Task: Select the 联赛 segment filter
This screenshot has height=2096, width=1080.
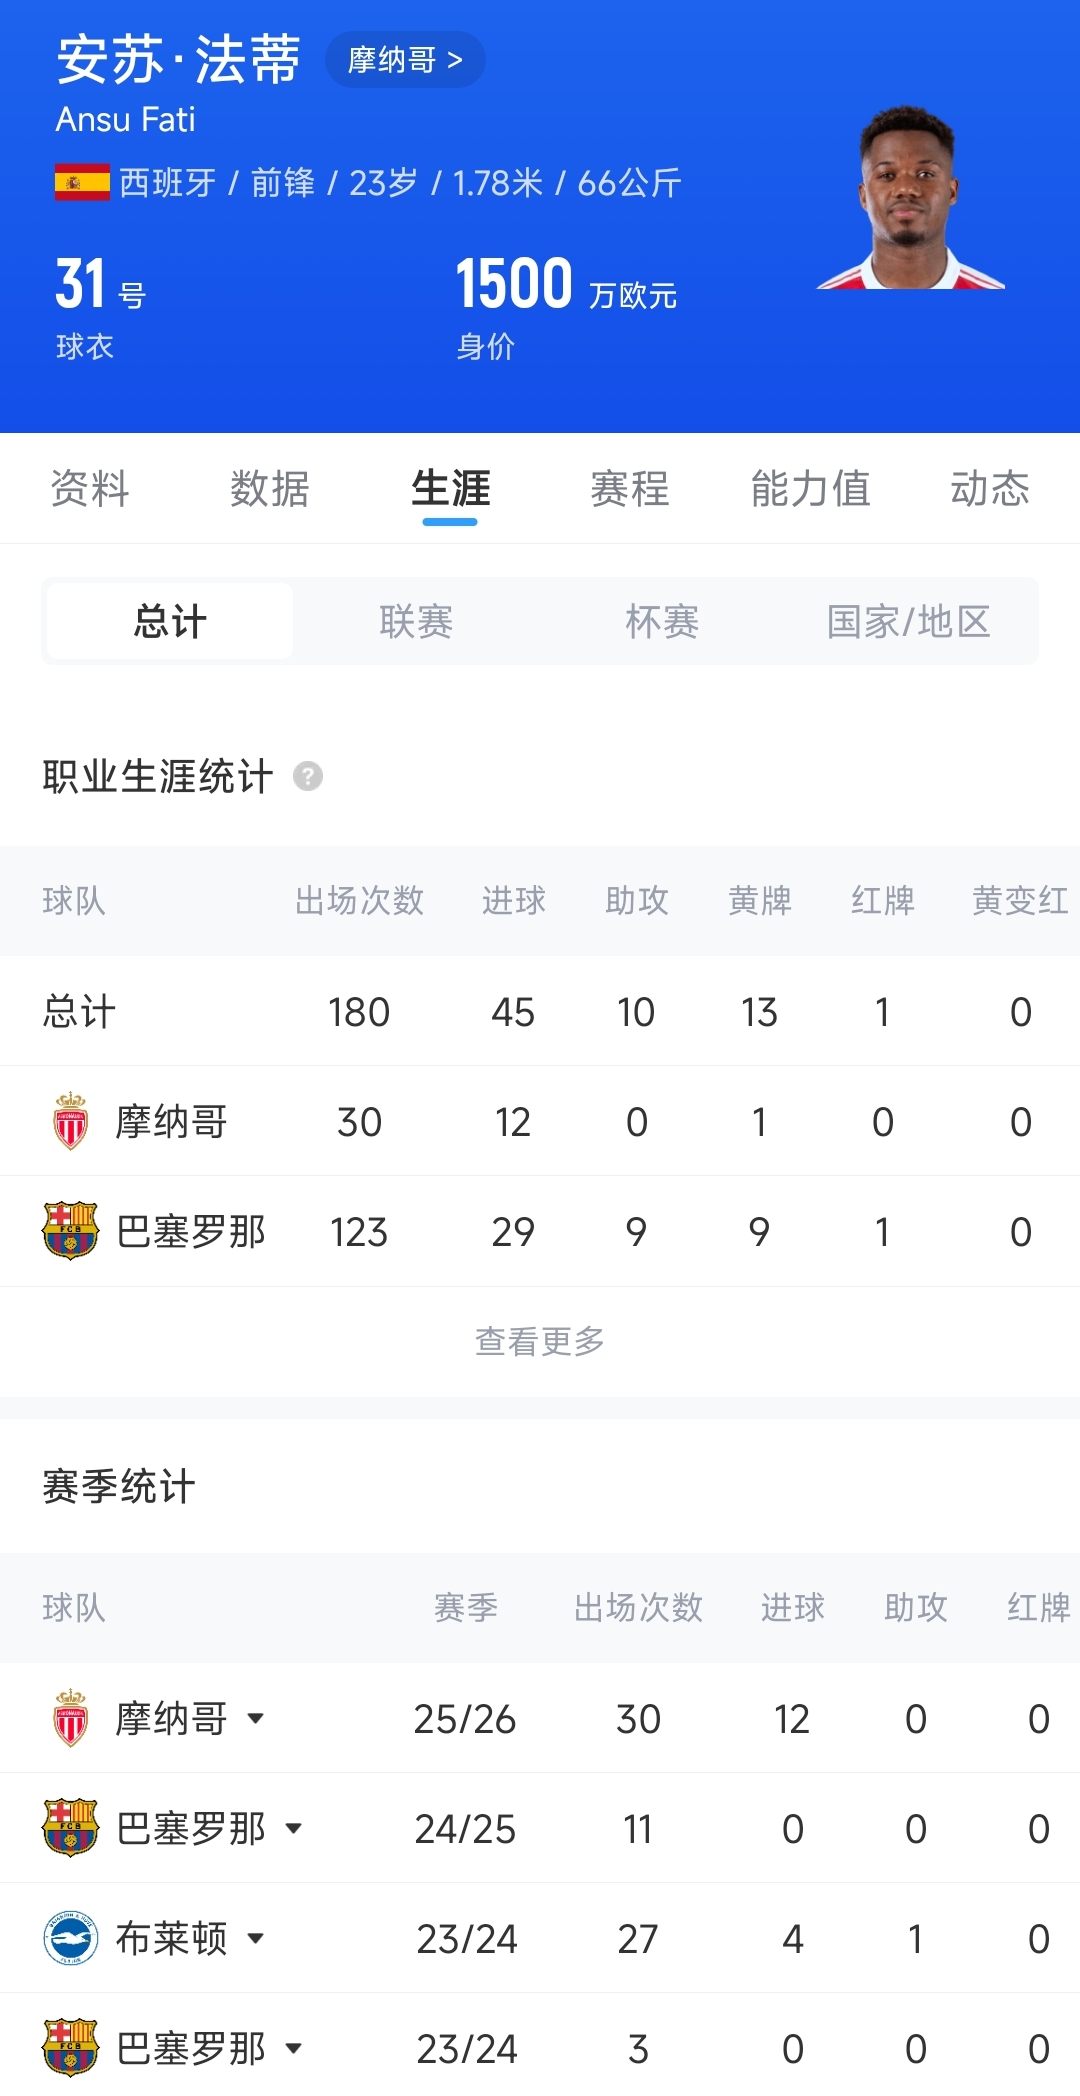Action: click(416, 621)
